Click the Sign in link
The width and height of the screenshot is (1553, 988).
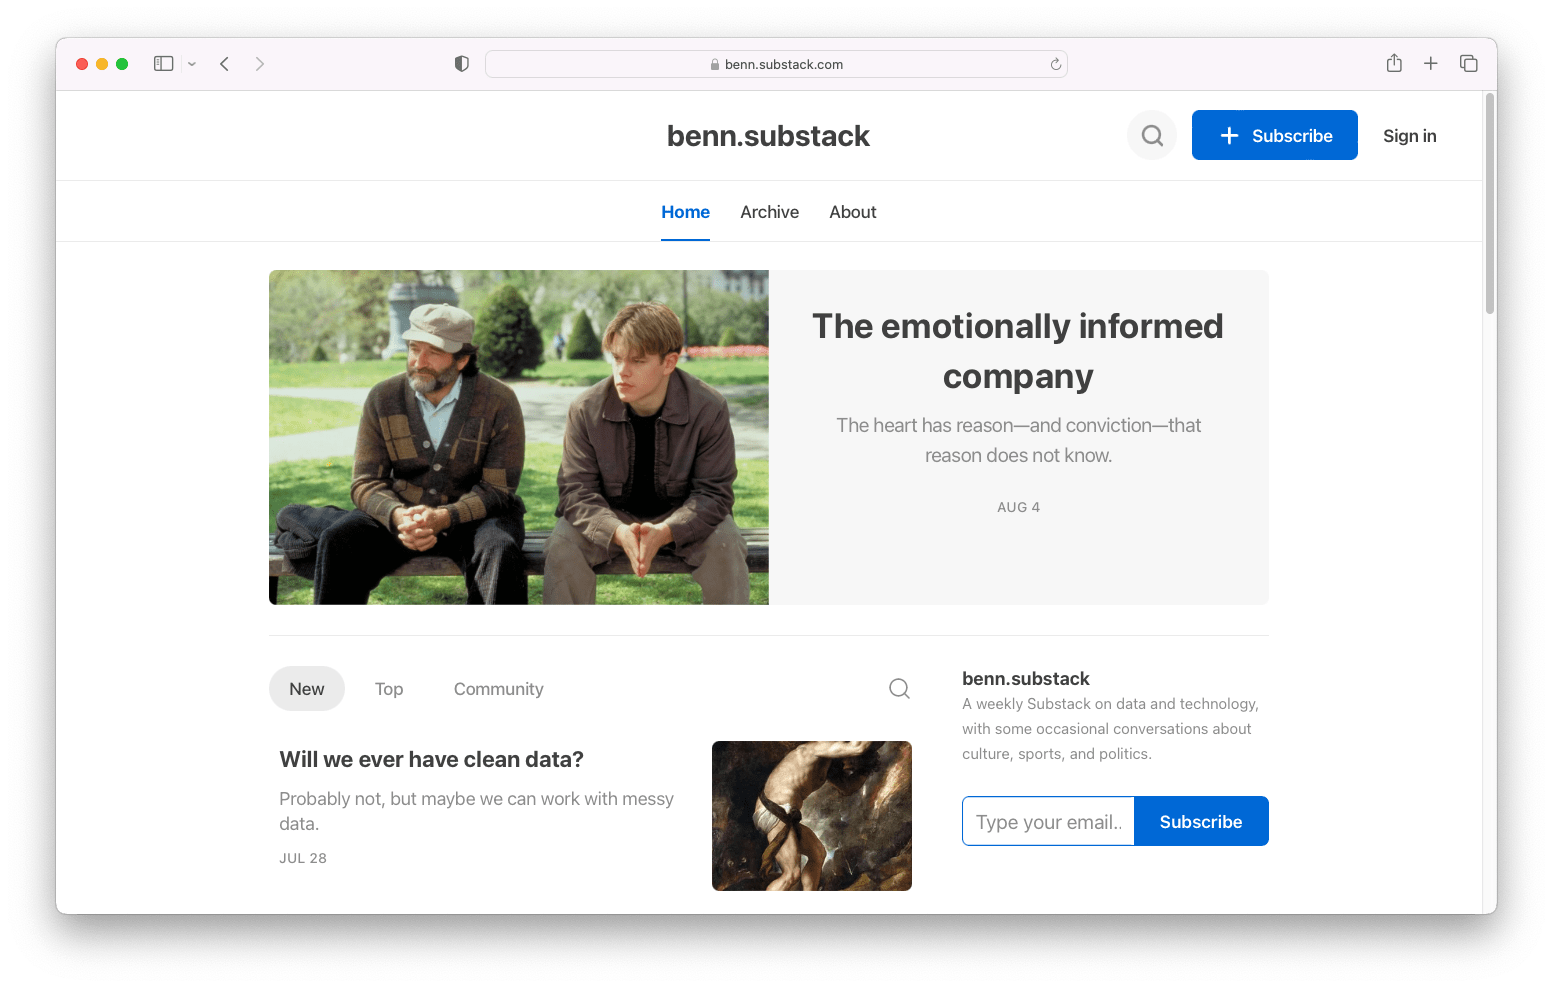[x=1409, y=136]
